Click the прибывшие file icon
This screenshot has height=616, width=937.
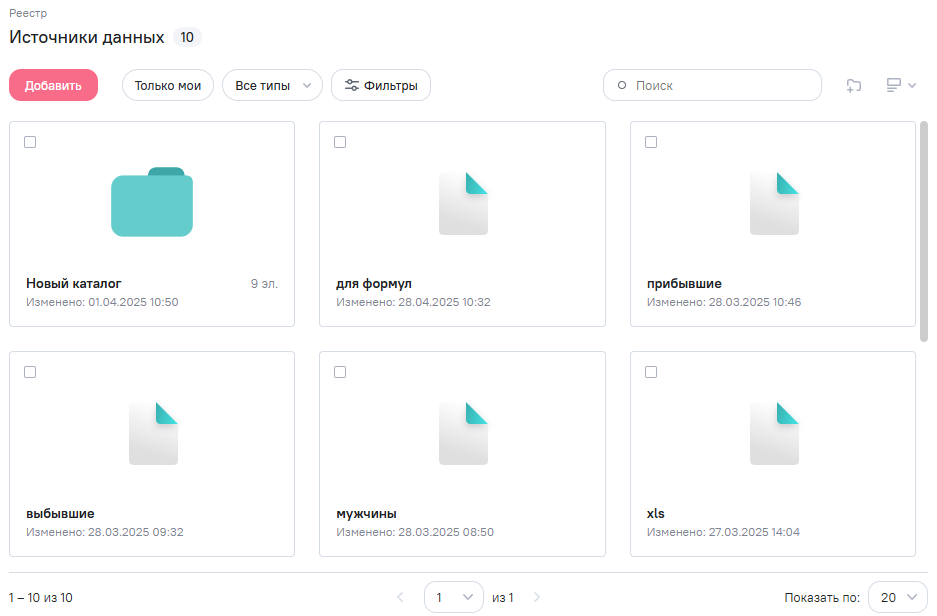[x=774, y=203]
